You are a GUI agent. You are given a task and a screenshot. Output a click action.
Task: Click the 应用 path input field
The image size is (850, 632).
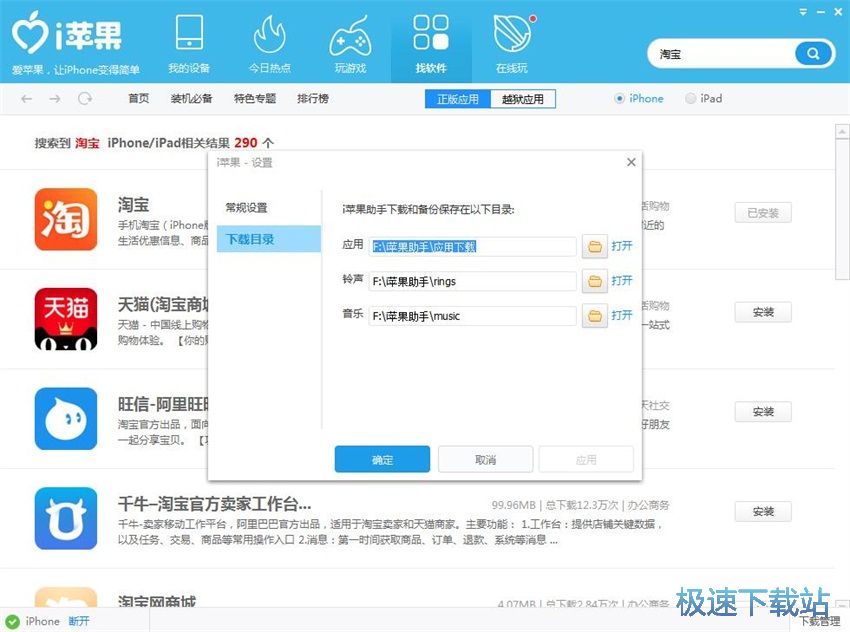point(472,247)
